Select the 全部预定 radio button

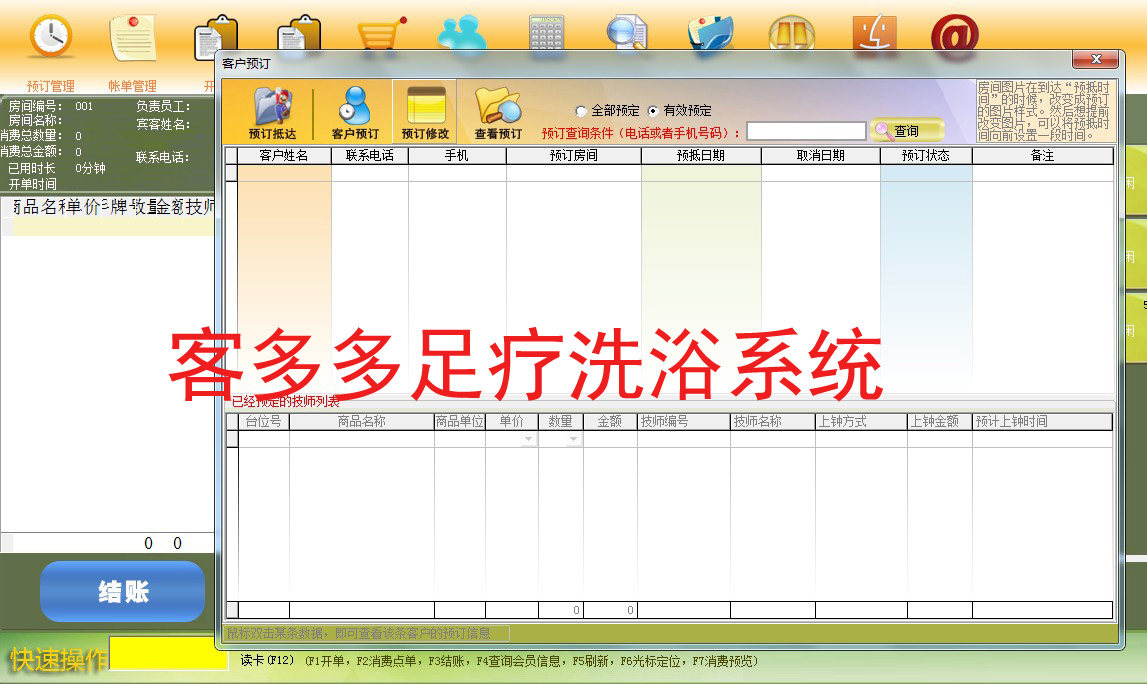pos(581,111)
